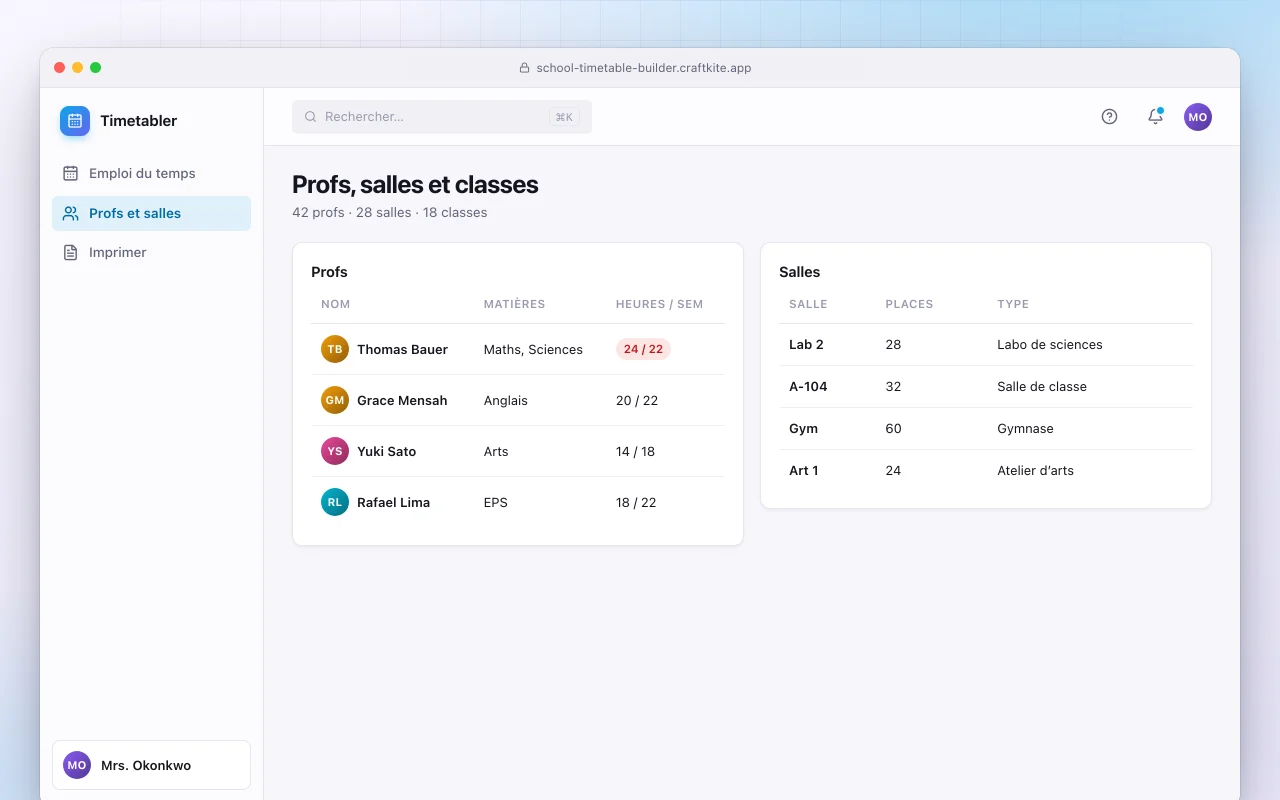Image resolution: width=1280 pixels, height=800 pixels.
Task: Open the help question mark icon
Action: tap(1109, 117)
